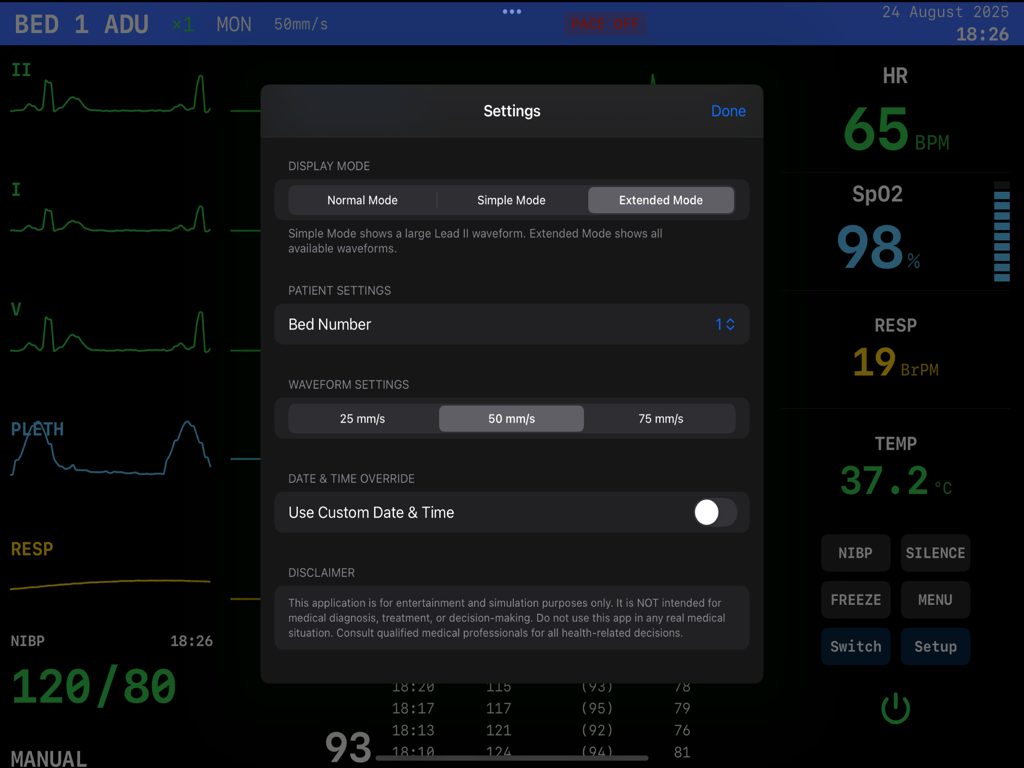Click the MANUAL NIBP mode label
Image resolution: width=1024 pixels, height=768 pixels.
point(47,758)
